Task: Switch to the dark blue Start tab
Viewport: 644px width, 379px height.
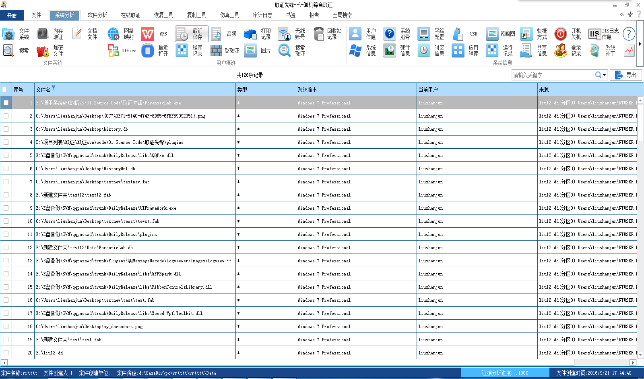Action: [12, 15]
